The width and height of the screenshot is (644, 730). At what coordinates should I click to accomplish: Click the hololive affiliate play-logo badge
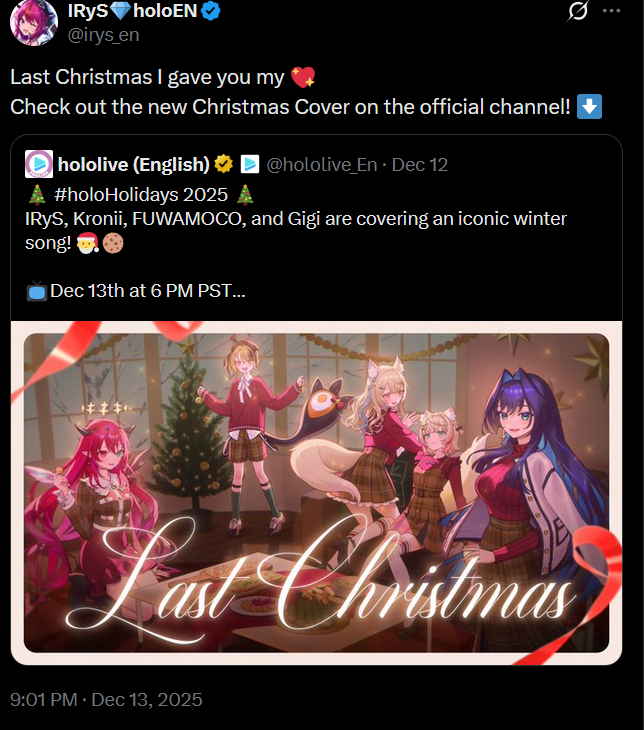[x=250, y=164]
